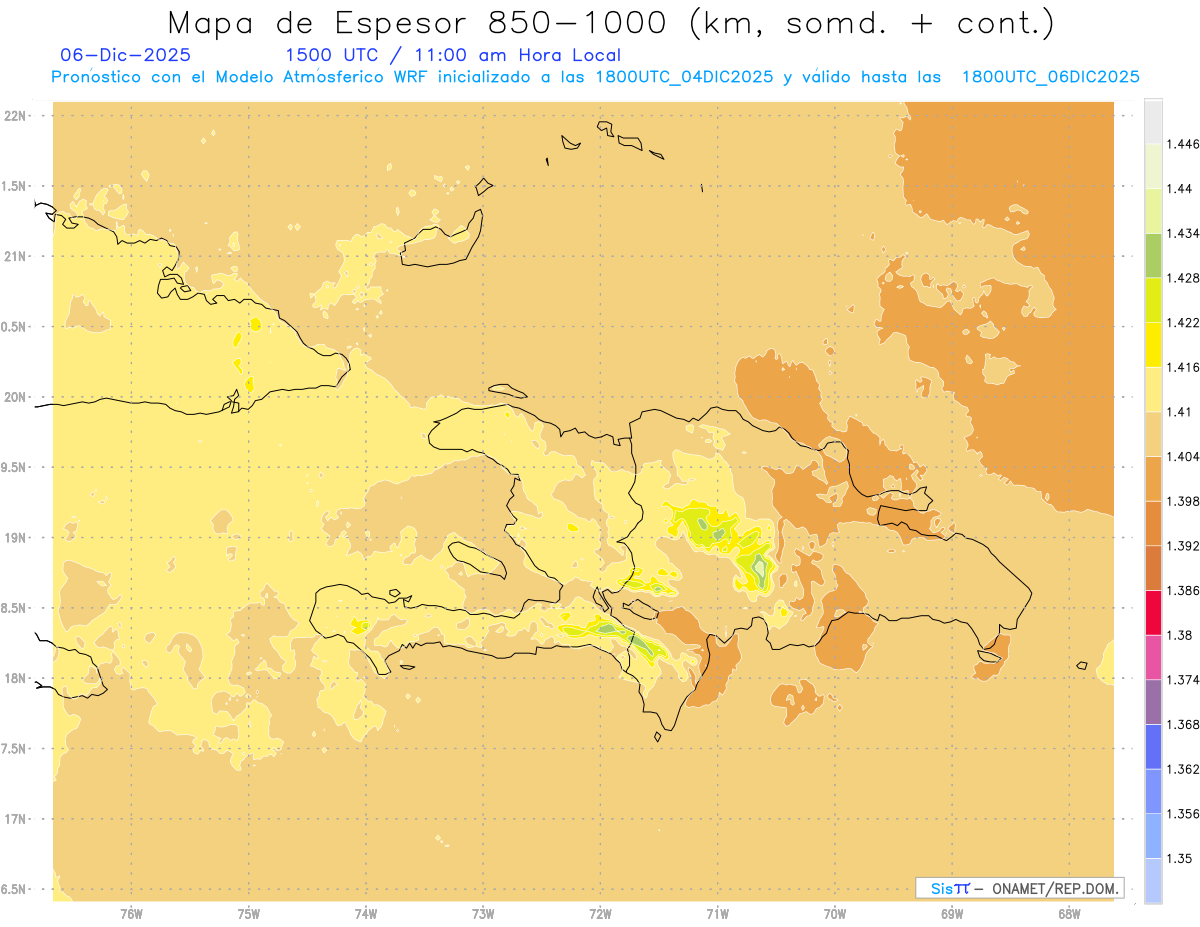Select the colorbar value '1.398'

1183,501
